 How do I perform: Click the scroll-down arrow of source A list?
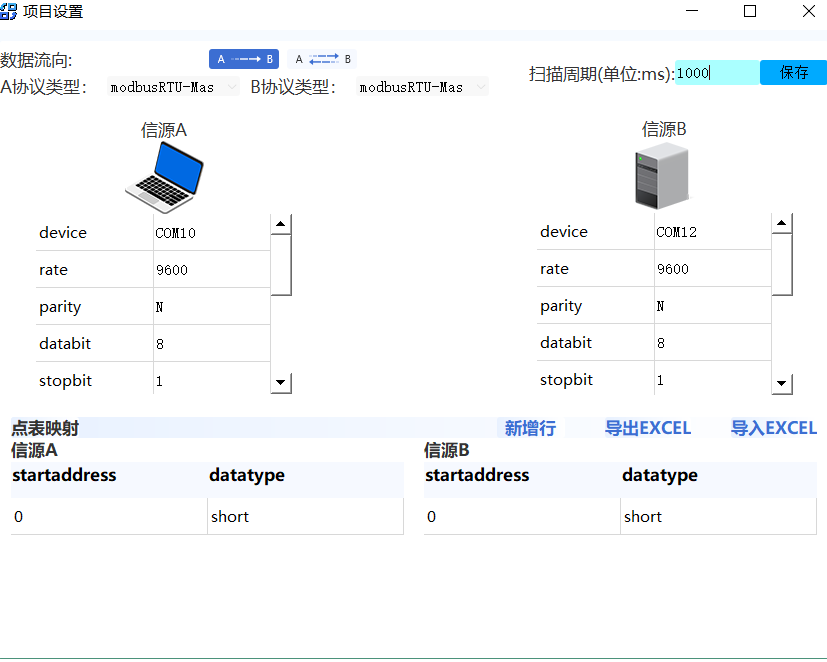pyautogui.click(x=281, y=382)
